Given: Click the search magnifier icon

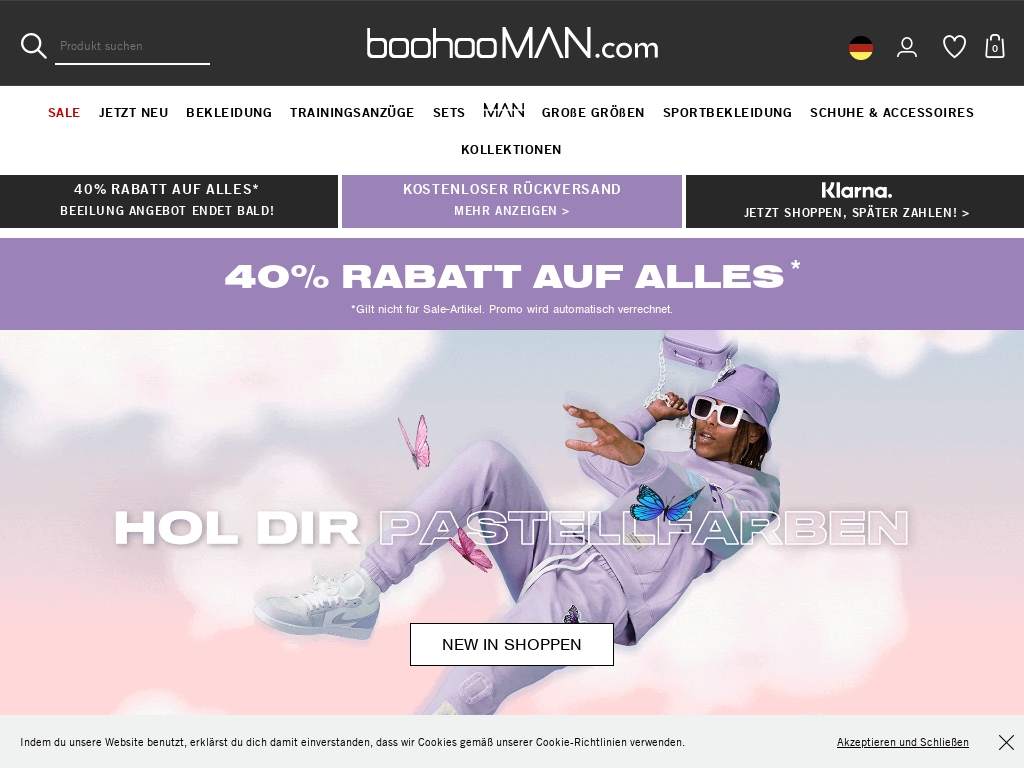Looking at the screenshot, I should tap(33, 46).
